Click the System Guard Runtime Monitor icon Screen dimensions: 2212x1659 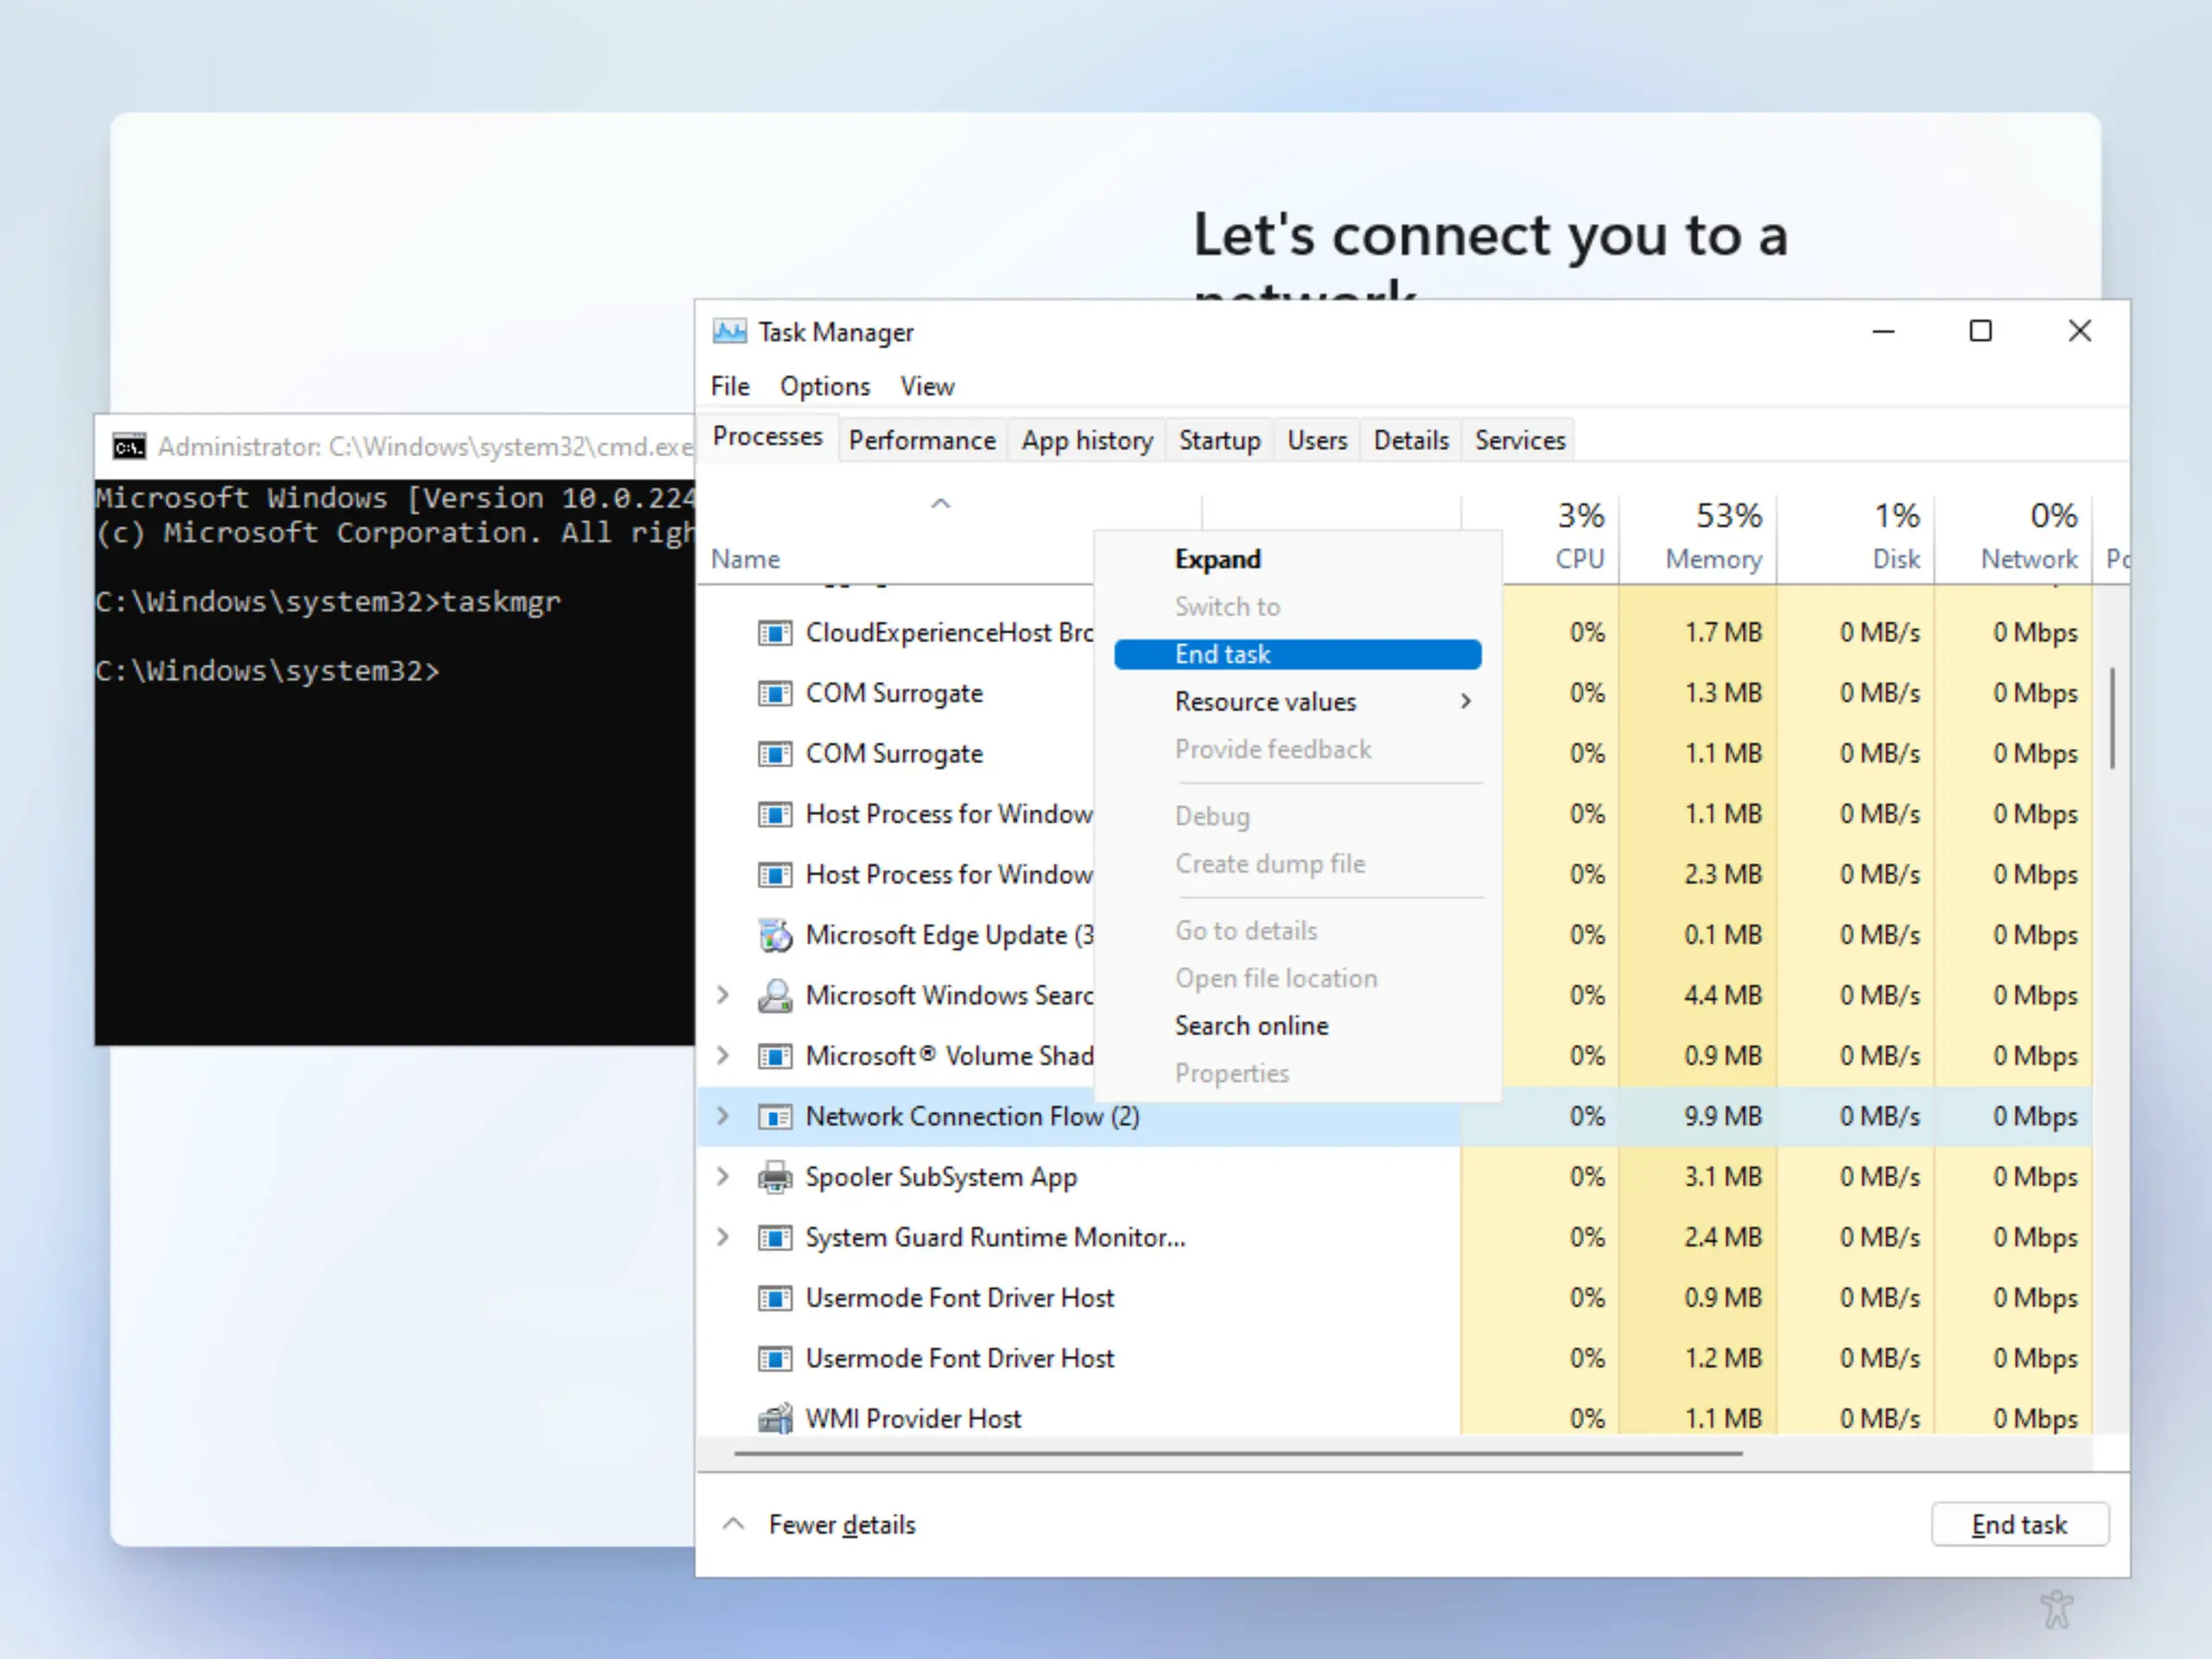click(x=775, y=1238)
